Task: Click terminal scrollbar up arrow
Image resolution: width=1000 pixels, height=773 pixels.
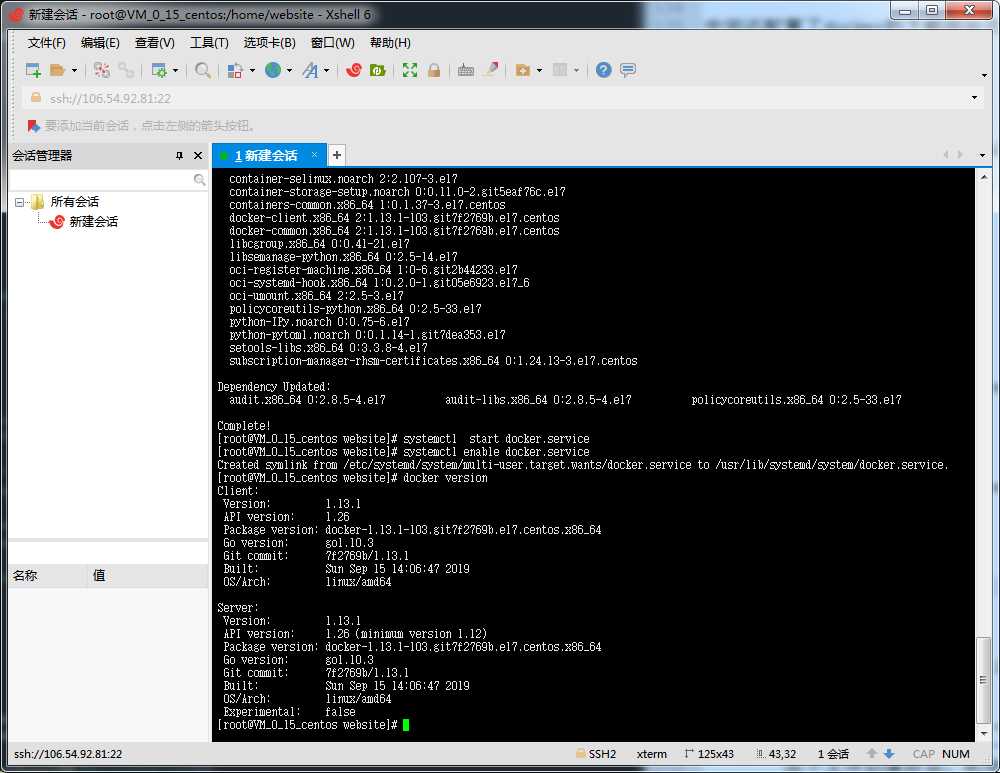Action: point(983,177)
